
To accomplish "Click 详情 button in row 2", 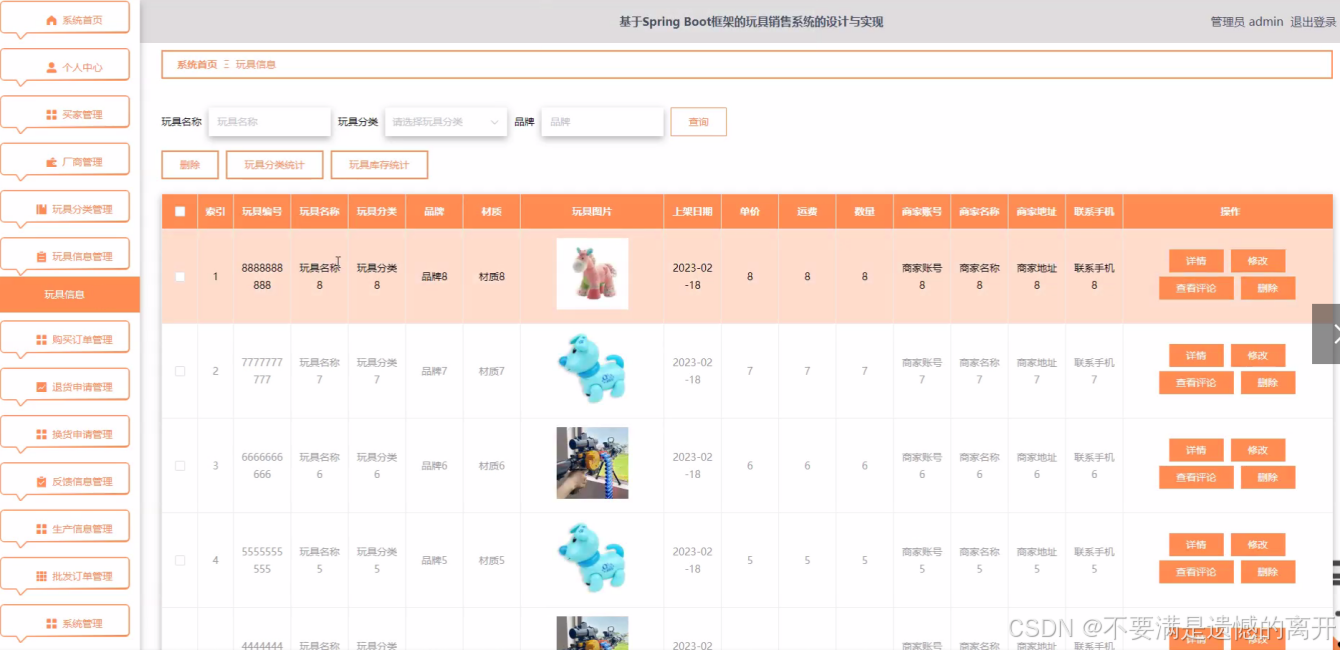I will tap(1196, 355).
